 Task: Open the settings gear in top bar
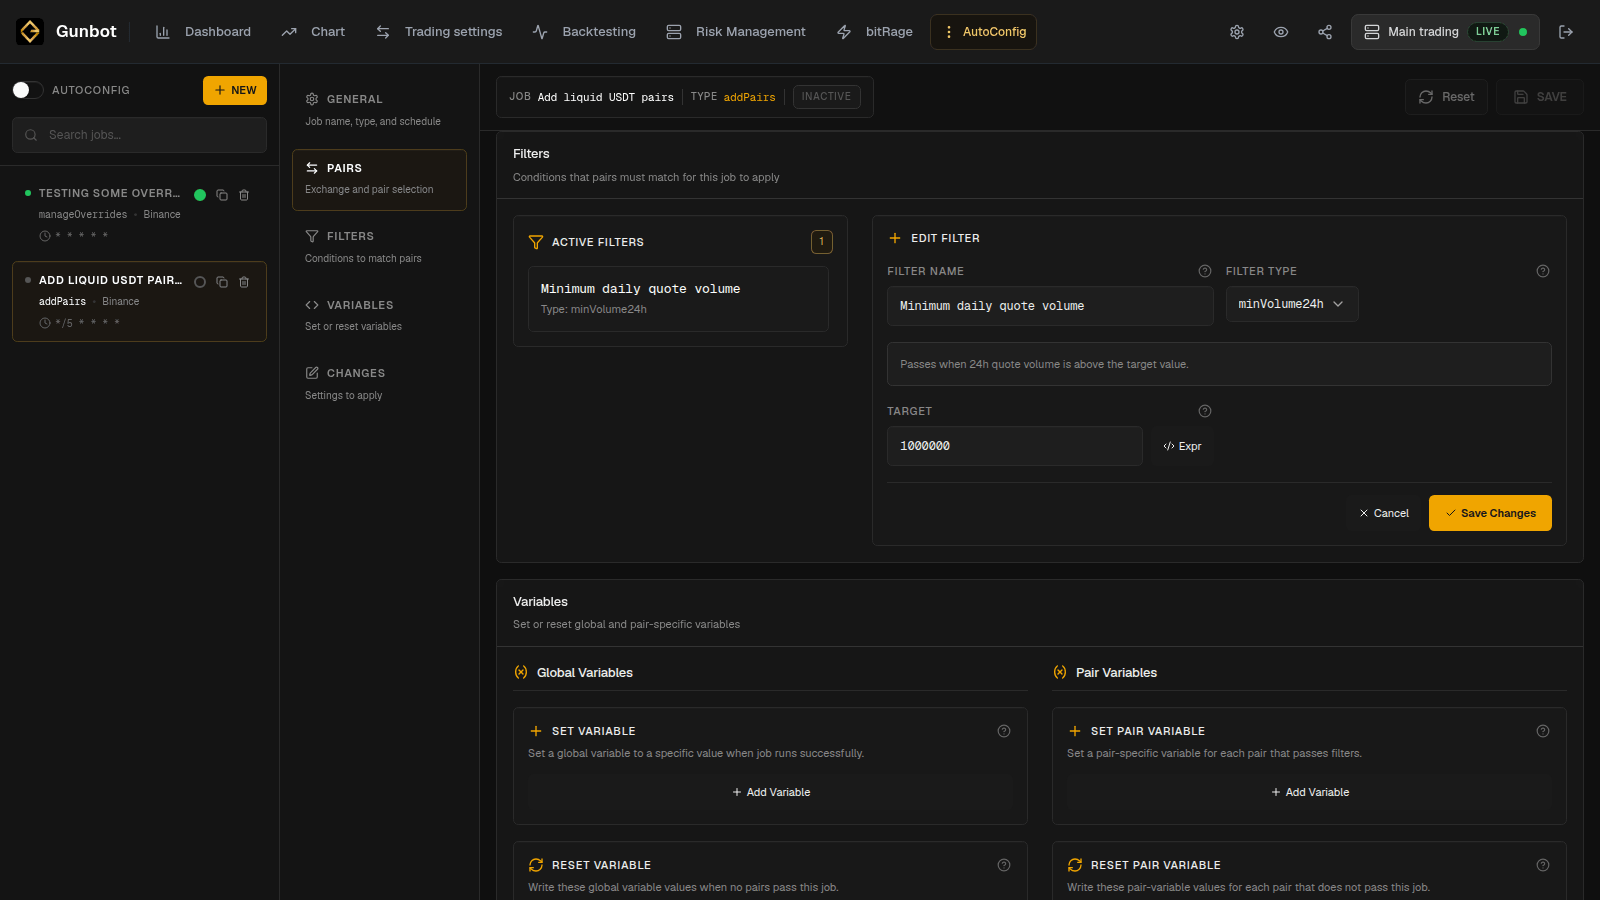[1237, 32]
